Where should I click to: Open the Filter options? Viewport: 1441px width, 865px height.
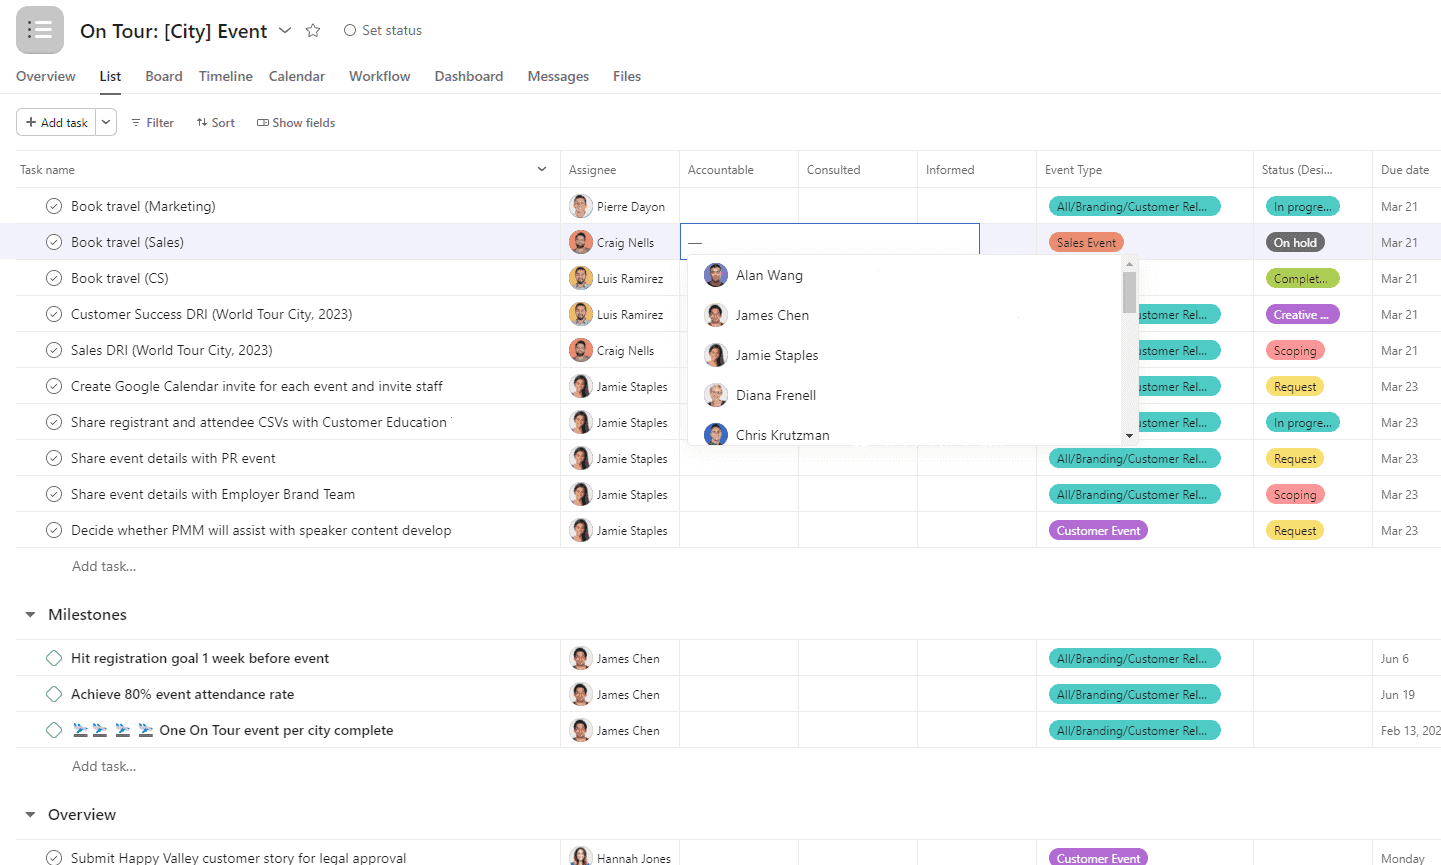click(x=152, y=123)
